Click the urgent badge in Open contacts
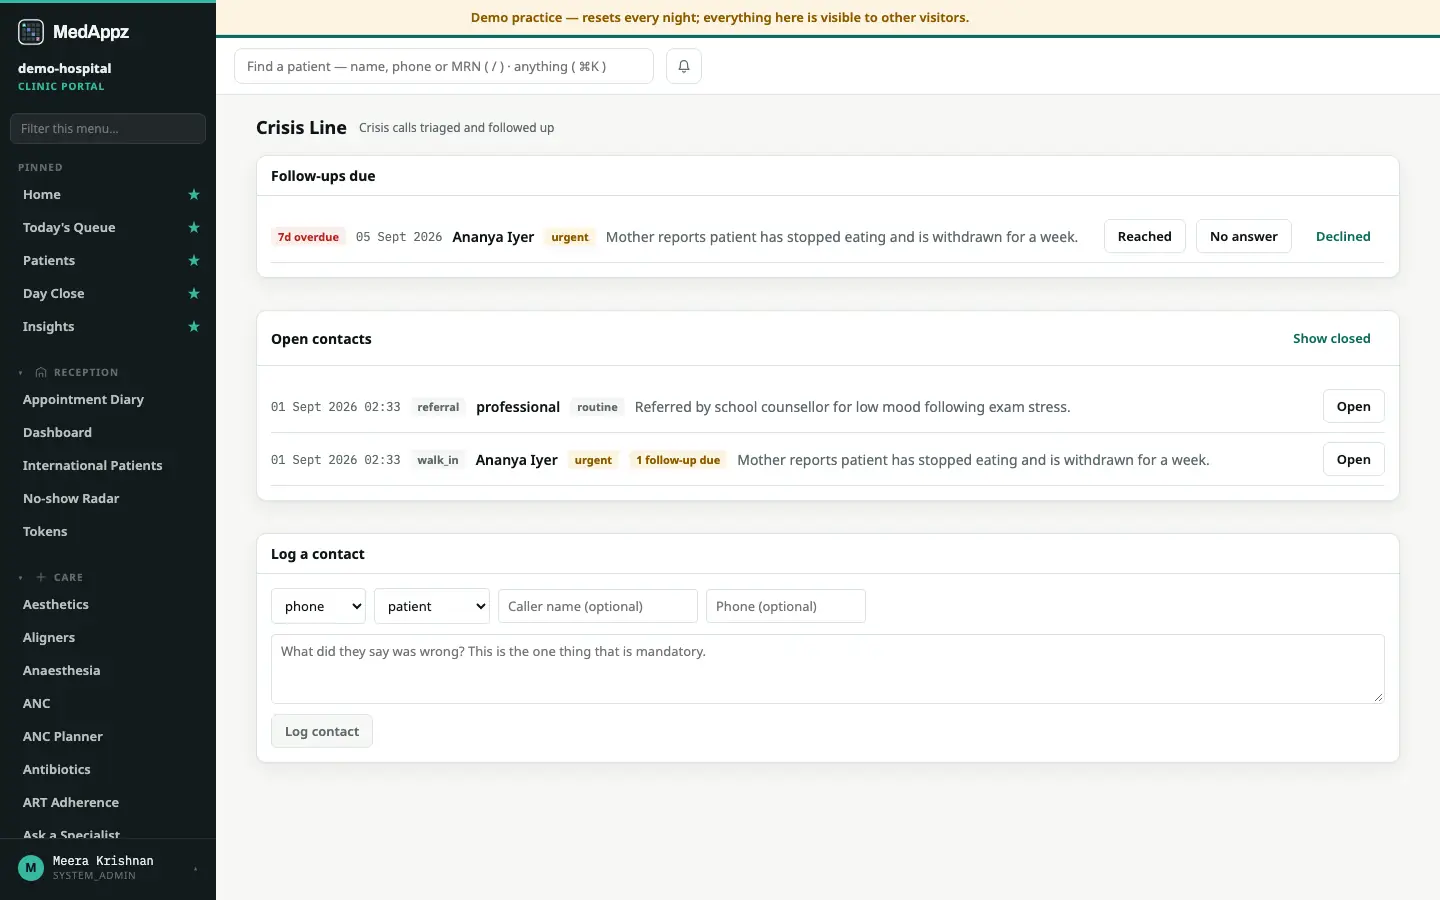Viewport: 1440px width, 900px height. coord(593,460)
